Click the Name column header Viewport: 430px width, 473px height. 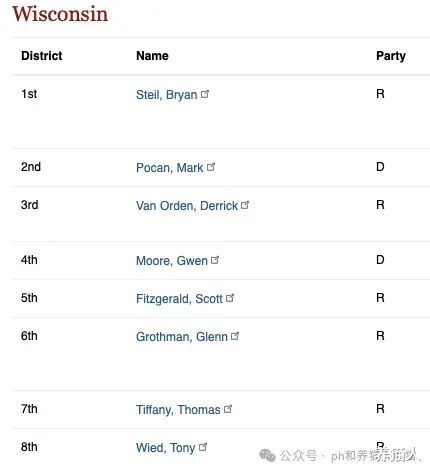152,56
